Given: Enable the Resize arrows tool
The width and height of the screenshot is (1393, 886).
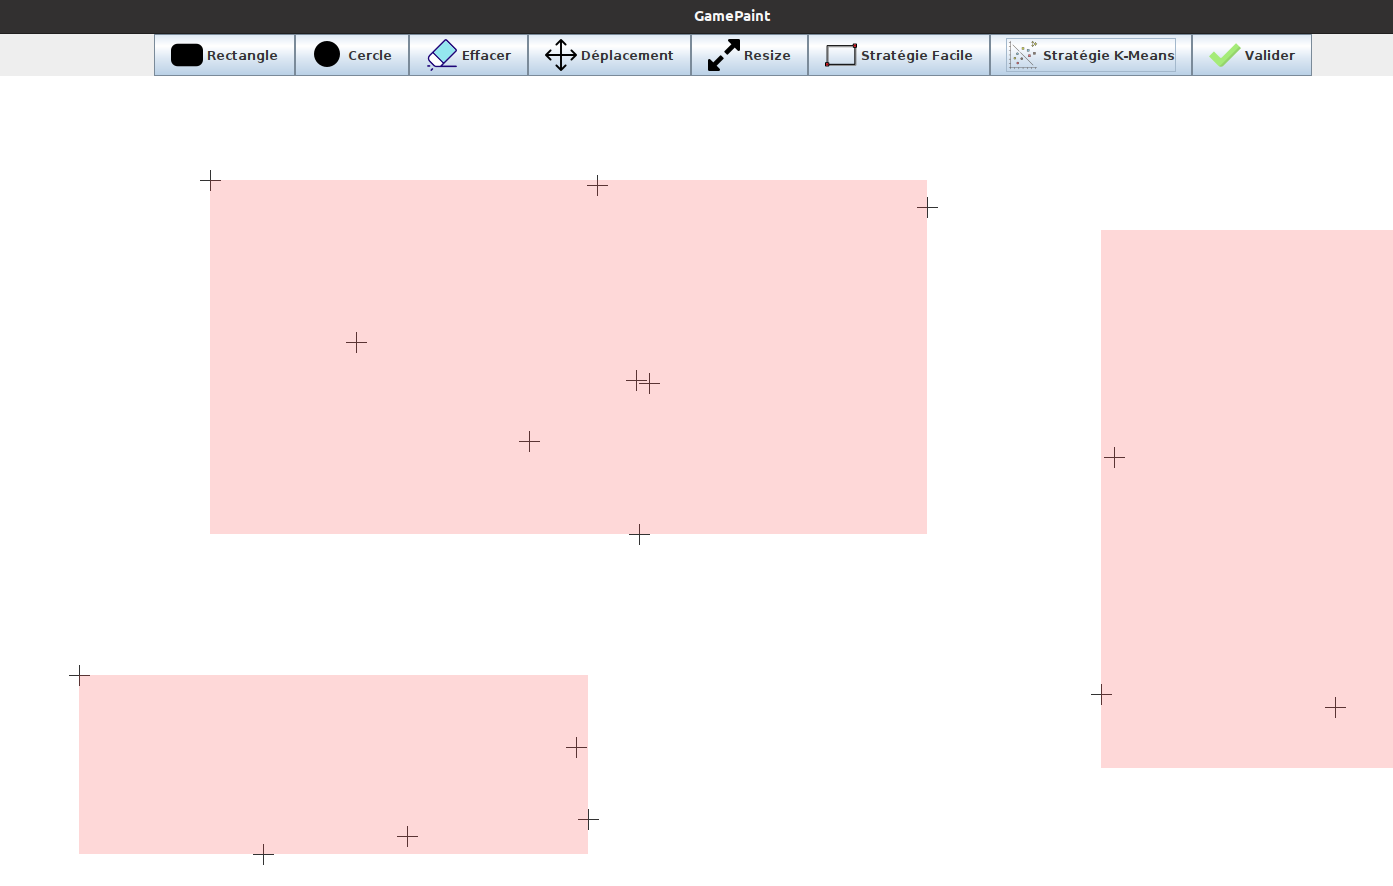Looking at the screenshot, I should coord(749,55).
